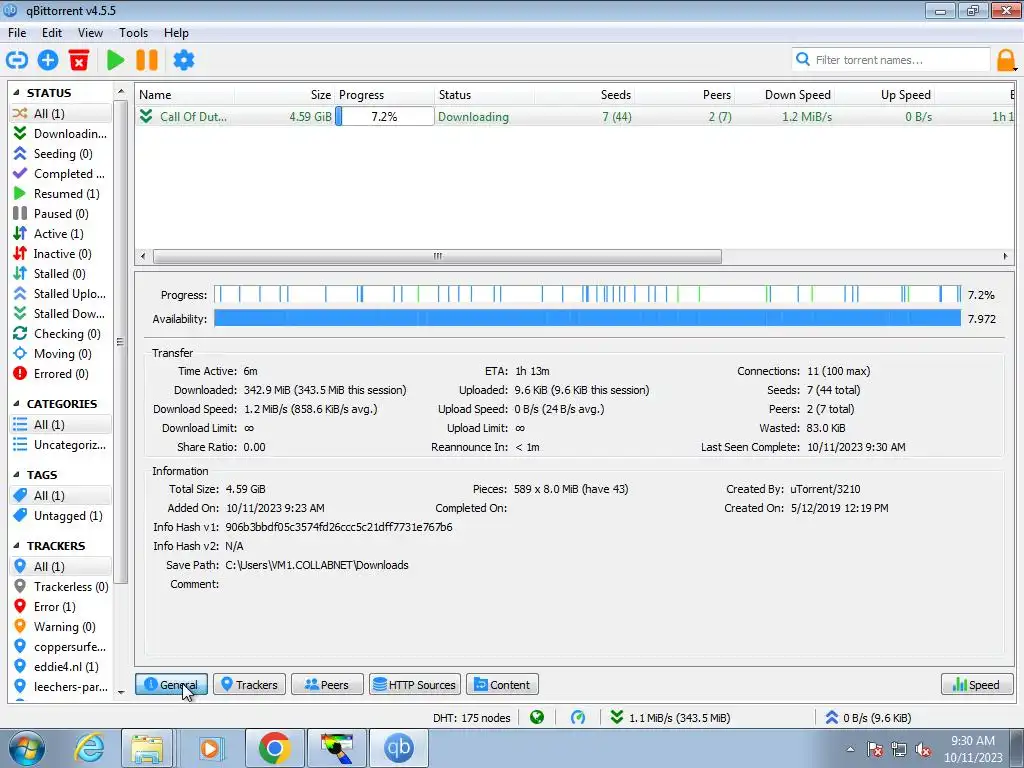1024x768 pixels.
Task: Click the status bar upload speed indicator
Action: 868,718
